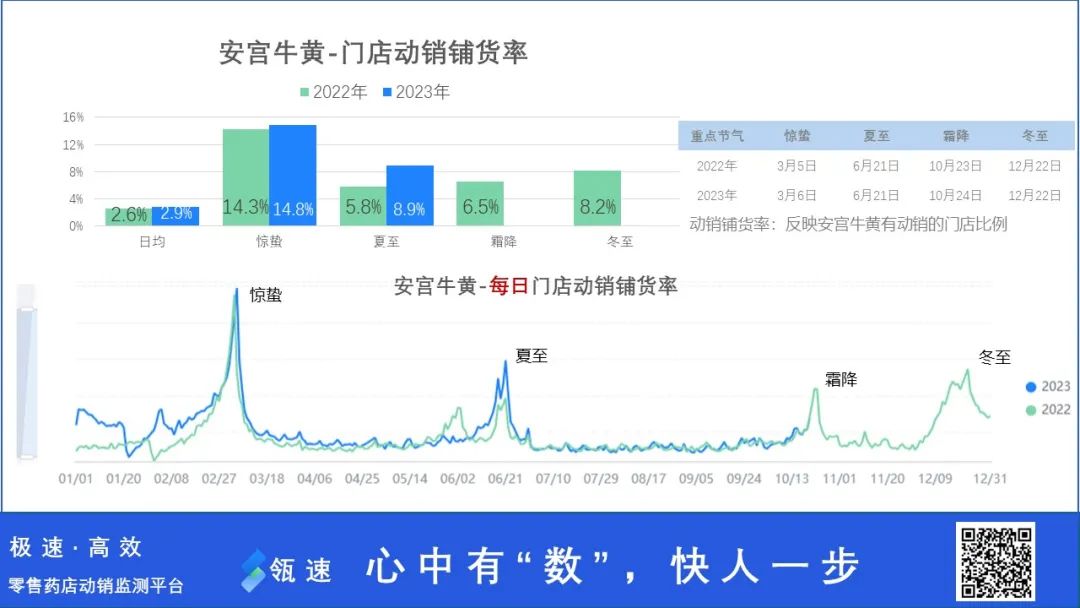
Task: Select the 6.5% 霜降 bar
Action: (x=480, y=204)
